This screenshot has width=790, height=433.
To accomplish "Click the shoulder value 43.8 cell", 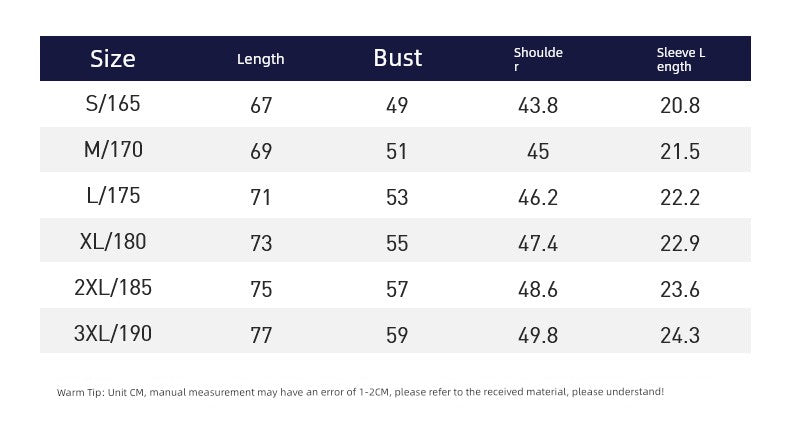I will 538,105.
